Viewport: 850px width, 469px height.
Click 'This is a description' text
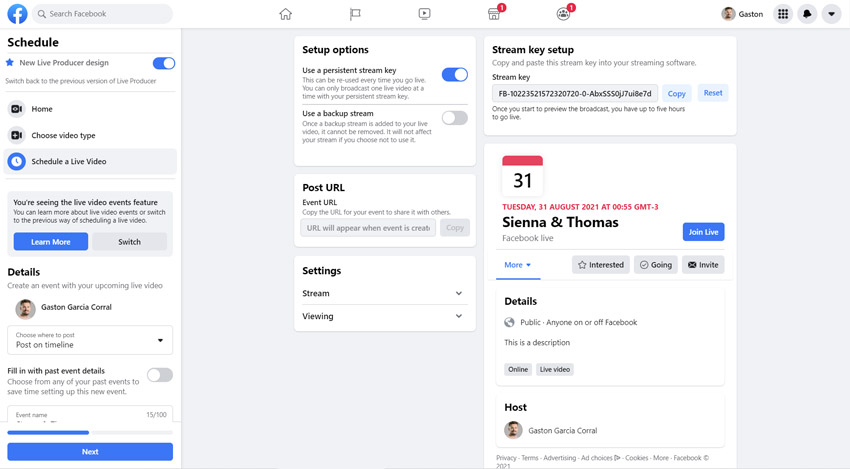pos(537,343)
